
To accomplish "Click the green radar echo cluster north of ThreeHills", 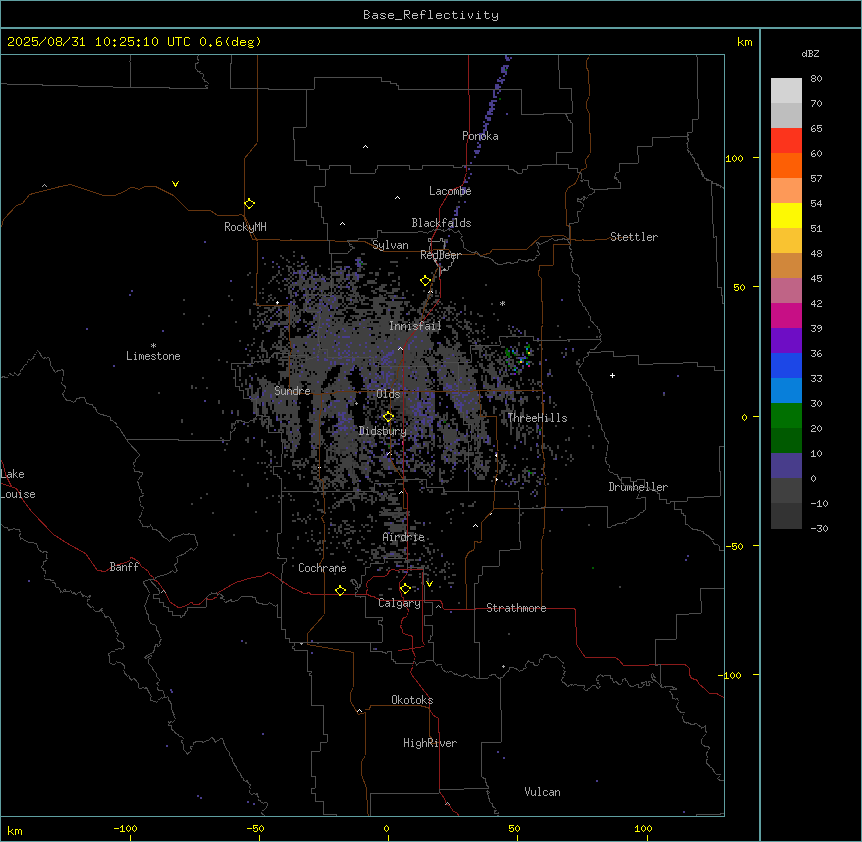I will 519,356.
